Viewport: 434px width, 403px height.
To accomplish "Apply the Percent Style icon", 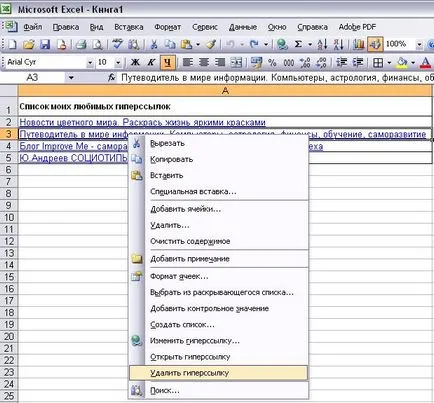I will (x=272, y=62).
